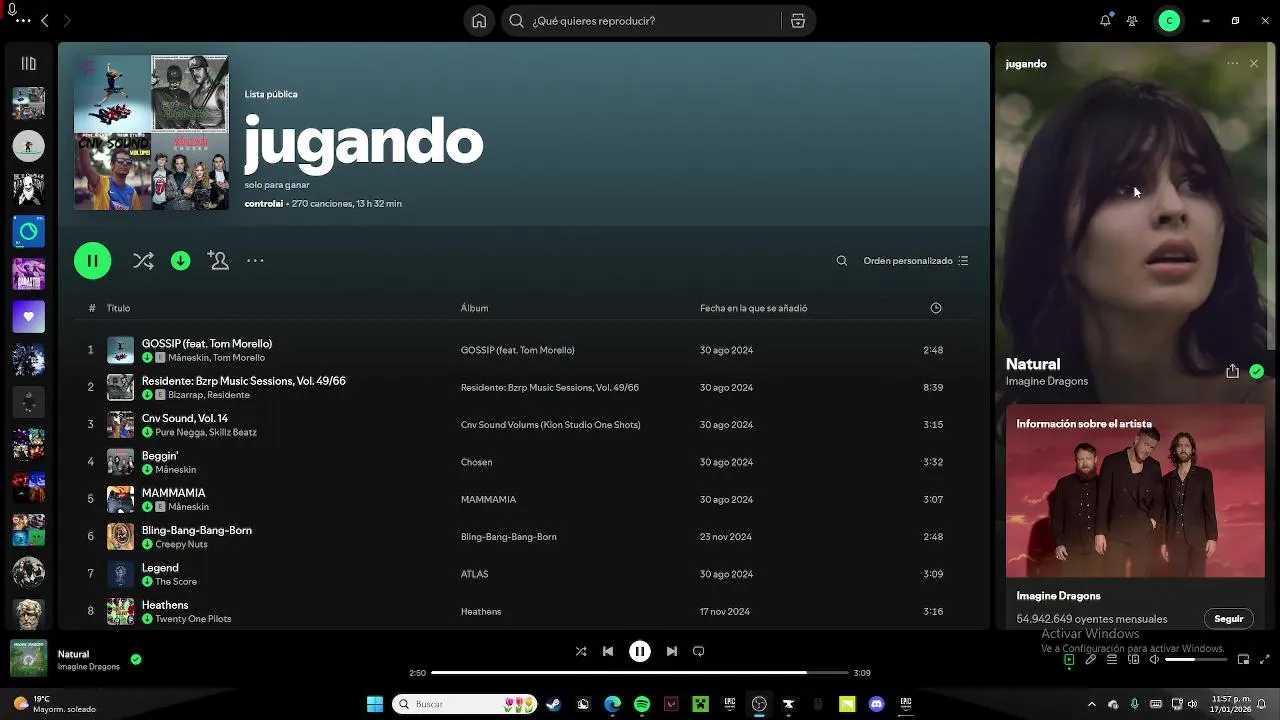The height and width of the screenshot is (720, 1280).
Task: Open the mini player icon
Action: [x=1243, y=660]
